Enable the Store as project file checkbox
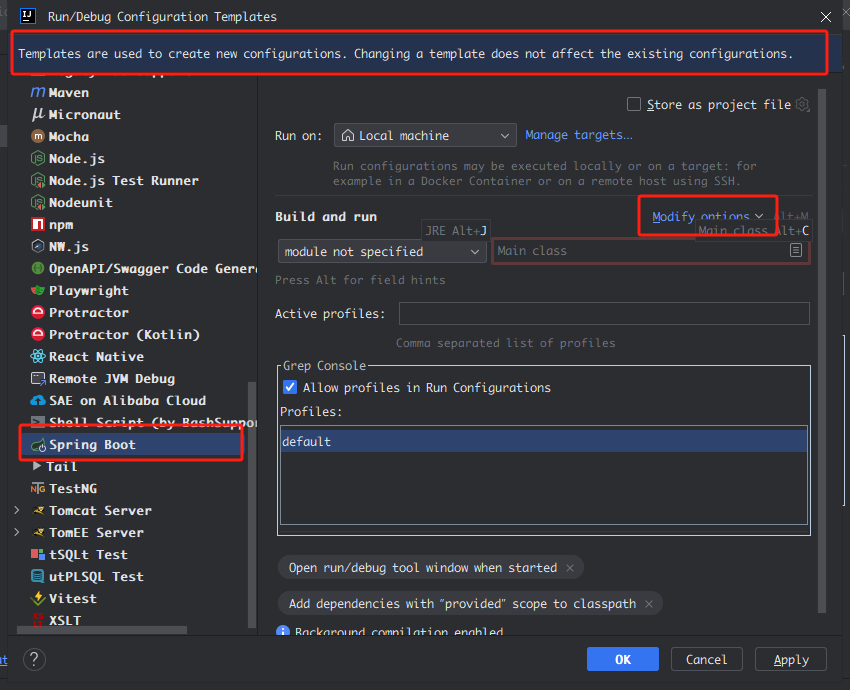 click(634, 104)
